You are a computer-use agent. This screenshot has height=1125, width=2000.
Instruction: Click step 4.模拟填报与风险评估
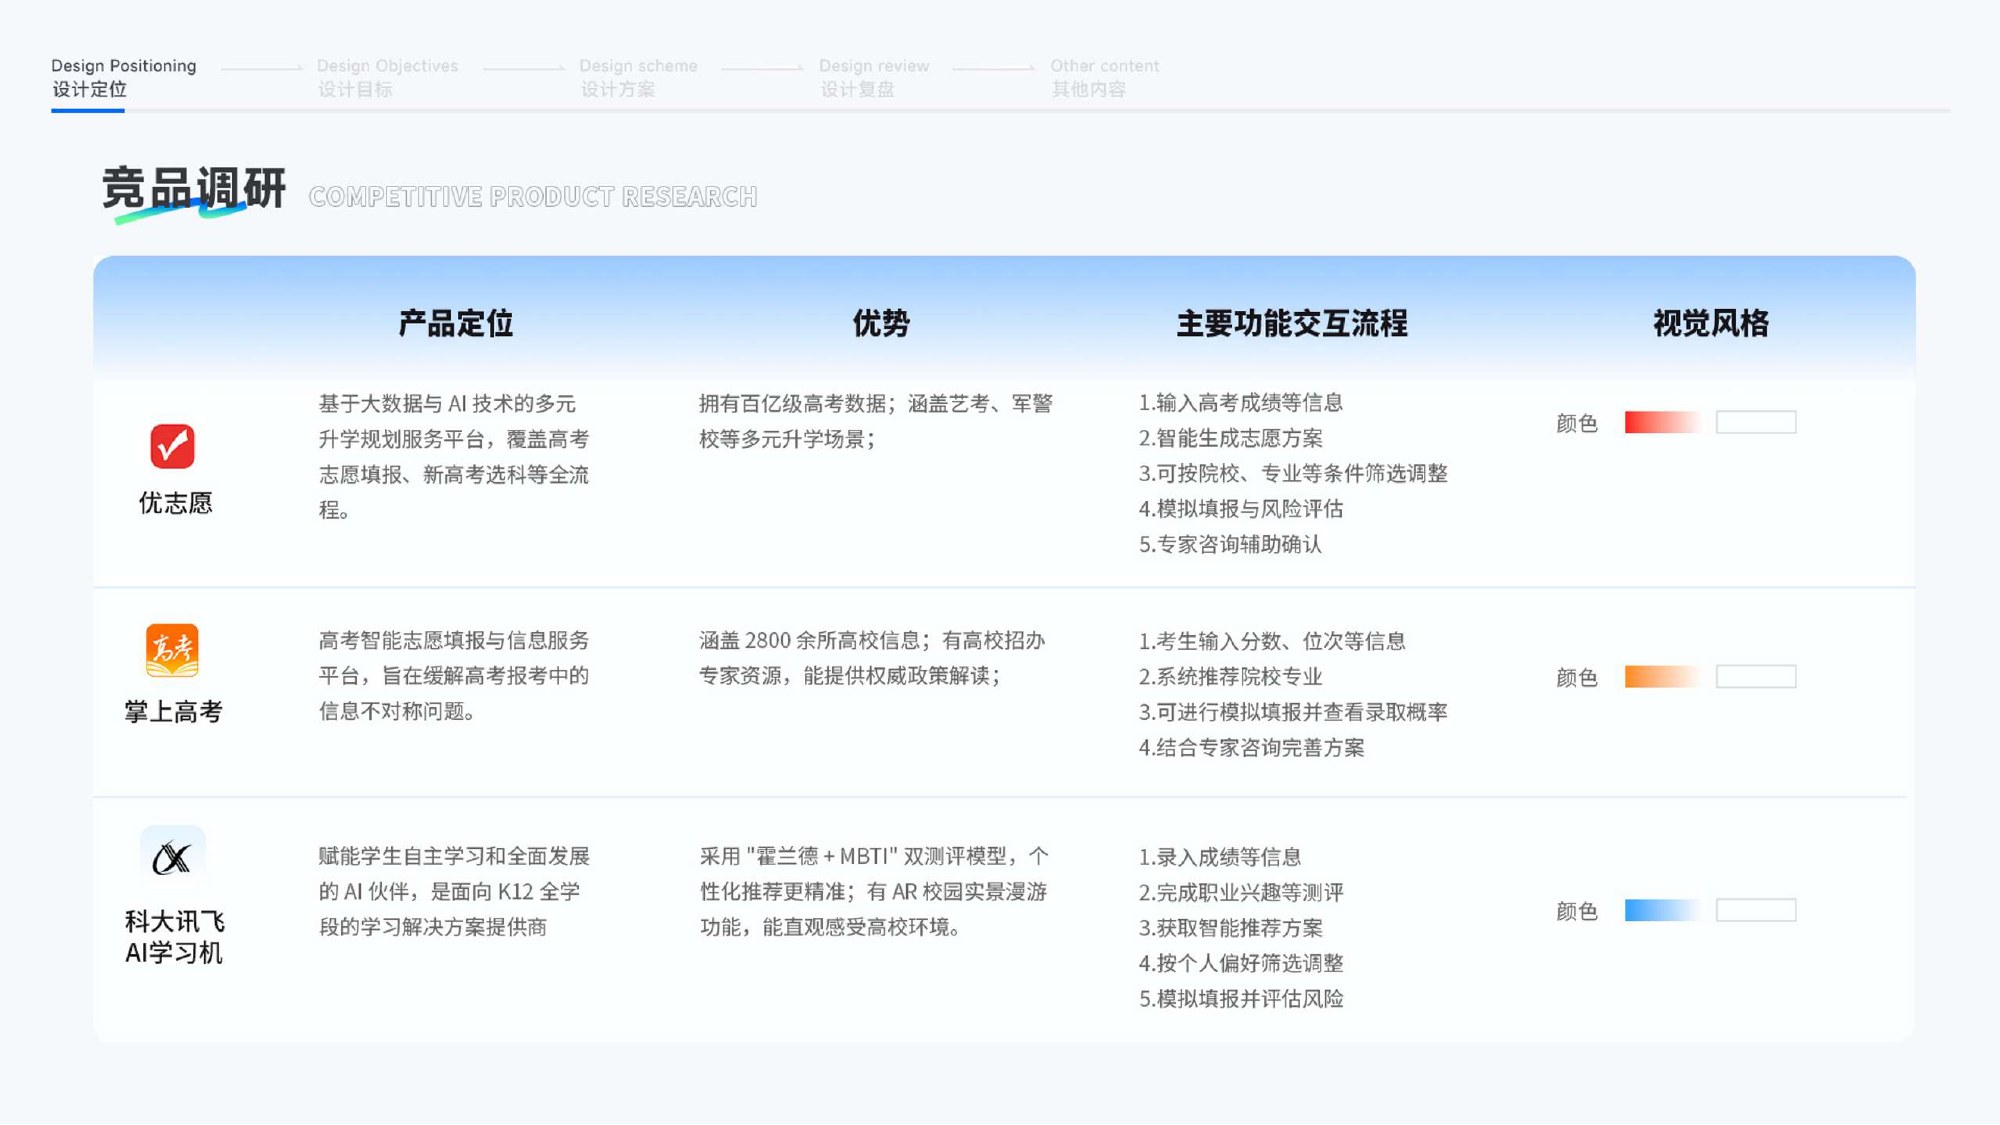click(1240, 509)
